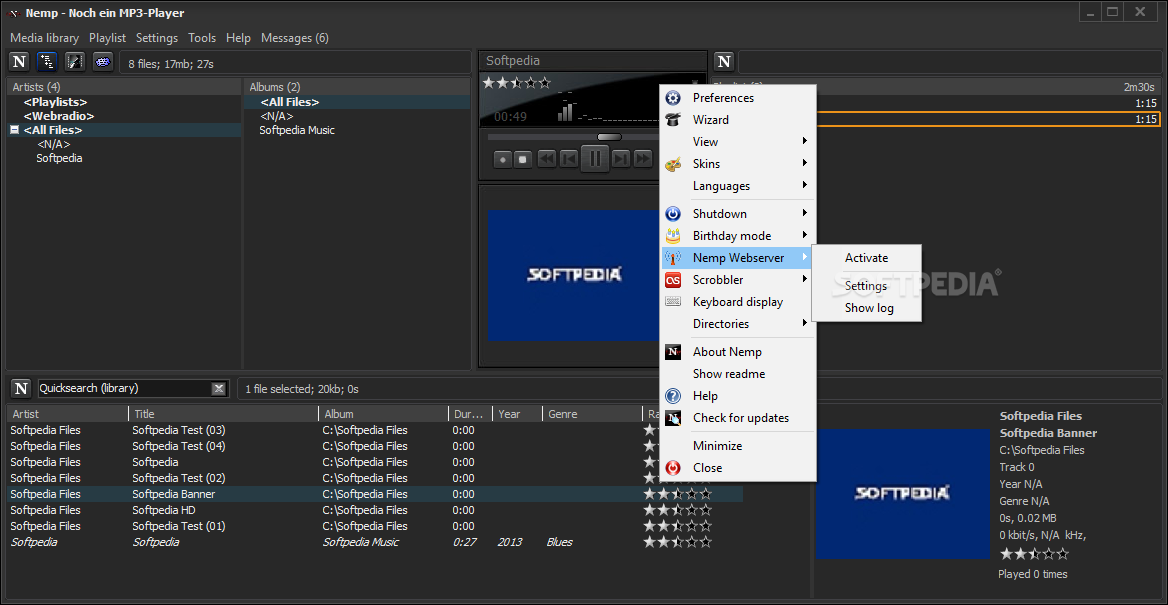Expand the View submenu arrow
This screenshot has width=1168, height=605.
805,141
